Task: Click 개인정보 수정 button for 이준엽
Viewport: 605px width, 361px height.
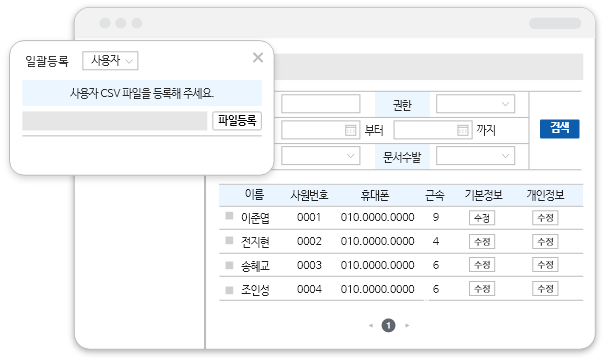Action: (545, 218)
